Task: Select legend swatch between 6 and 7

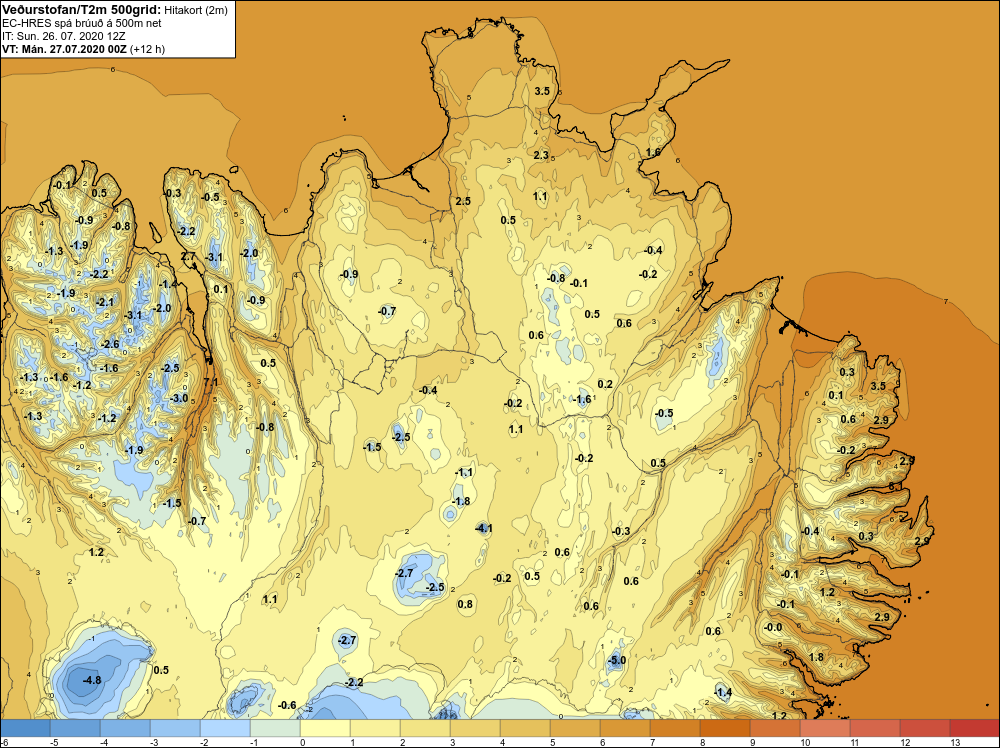Action: point(625,728)
